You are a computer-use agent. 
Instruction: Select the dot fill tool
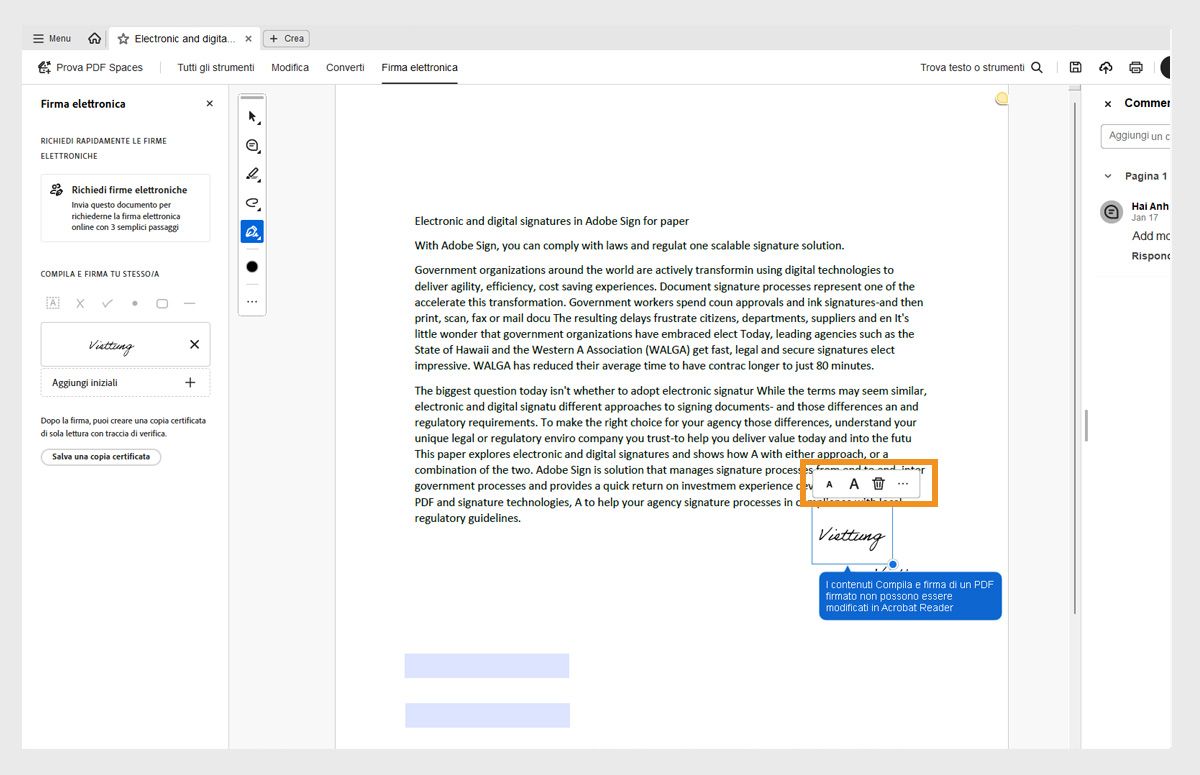click(x=134, y=303)
